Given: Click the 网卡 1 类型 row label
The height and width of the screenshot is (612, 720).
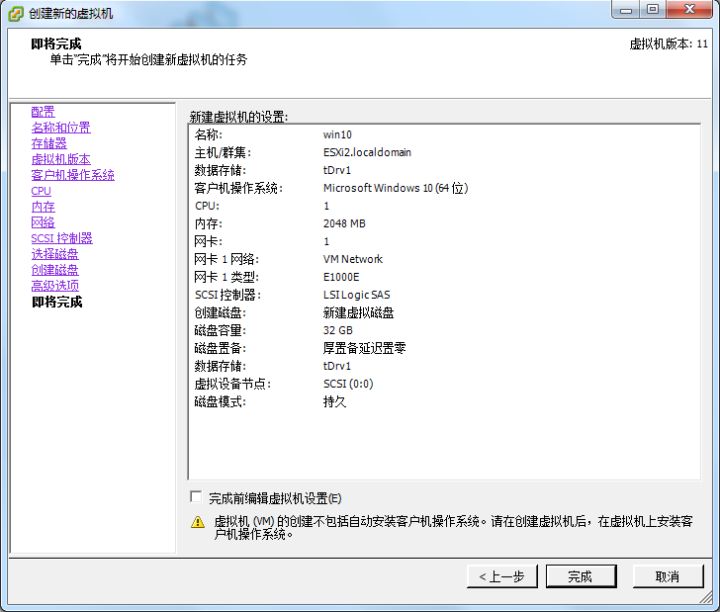Looking at the screenshot, I should click(x=226, y=277).
